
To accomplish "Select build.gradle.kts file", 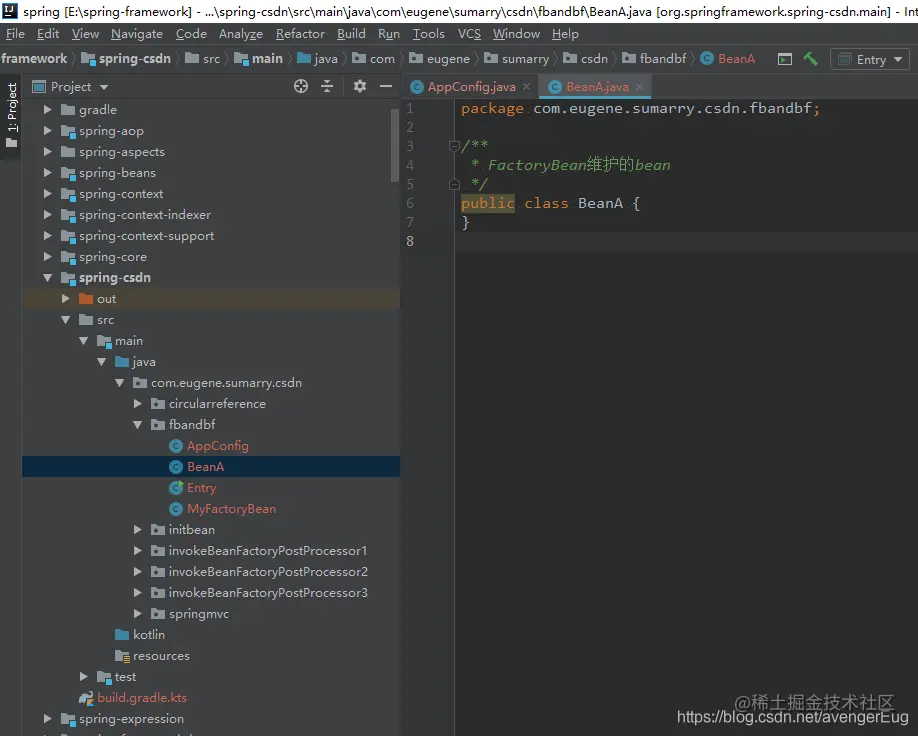I will (x=142, y=698).
